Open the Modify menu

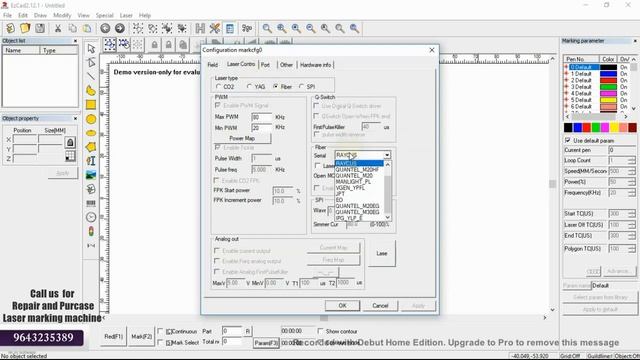tap(62, 15)
